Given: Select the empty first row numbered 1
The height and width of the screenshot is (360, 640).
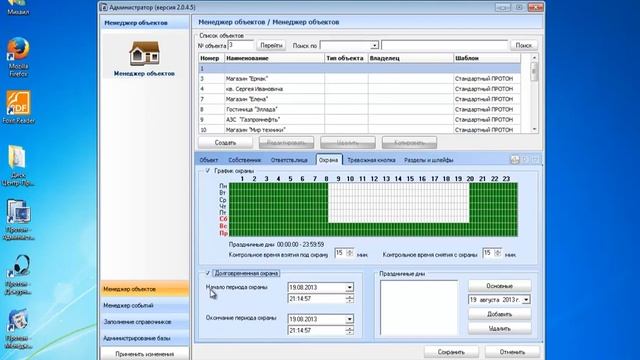Looking at the screenshot, I should [360, 68].
